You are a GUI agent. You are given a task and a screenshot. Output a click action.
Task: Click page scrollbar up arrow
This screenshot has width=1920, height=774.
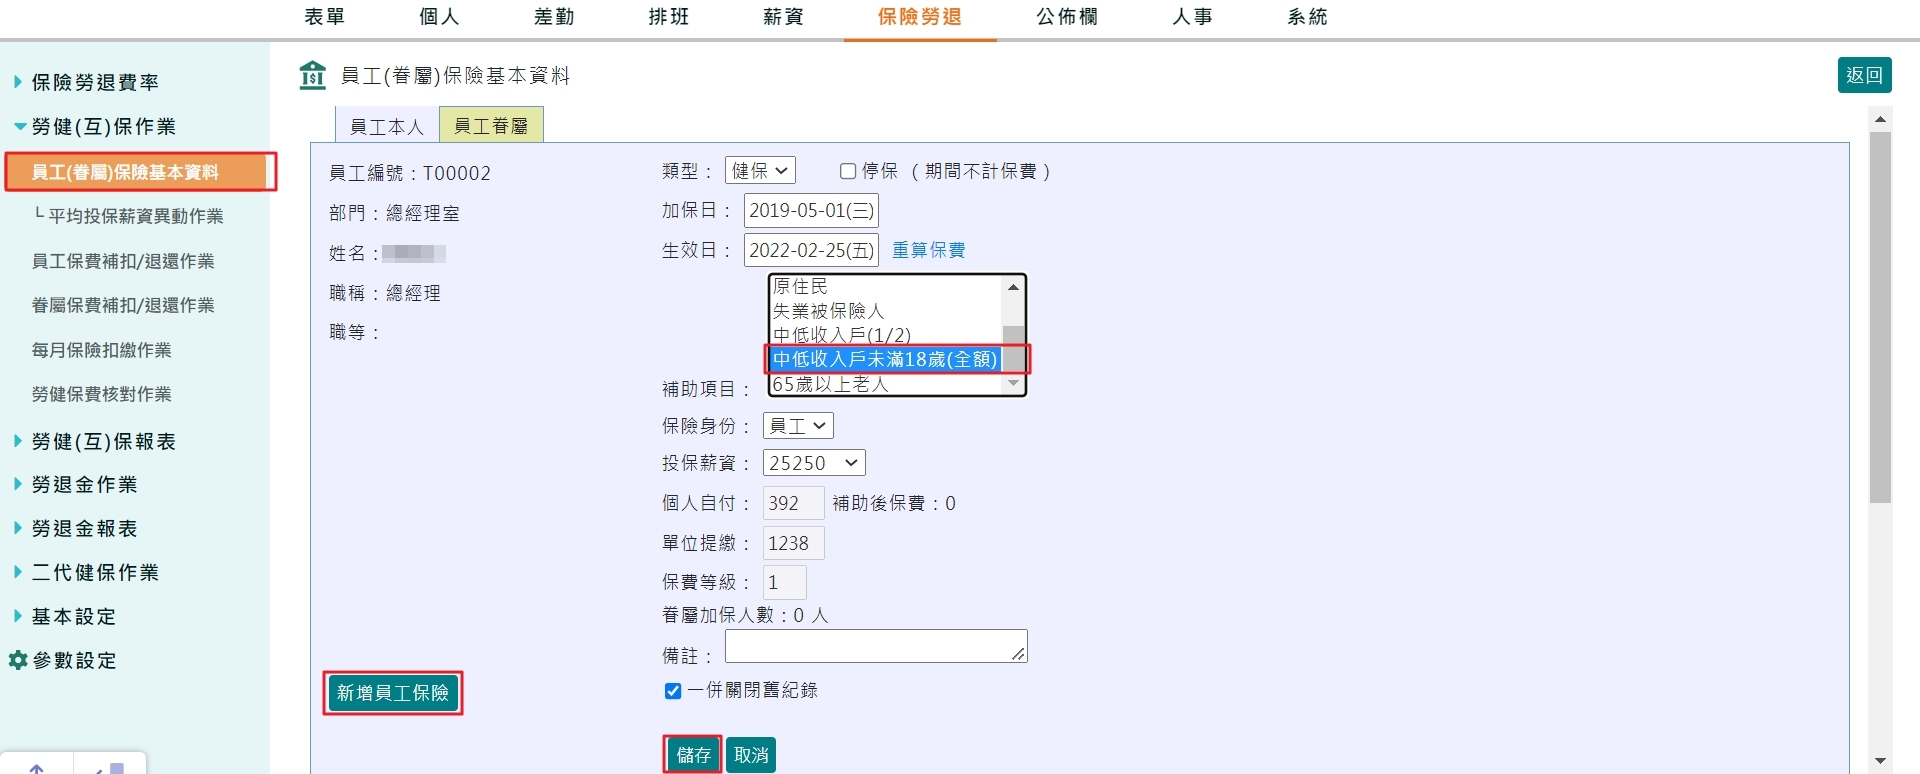pos(1880,119)
